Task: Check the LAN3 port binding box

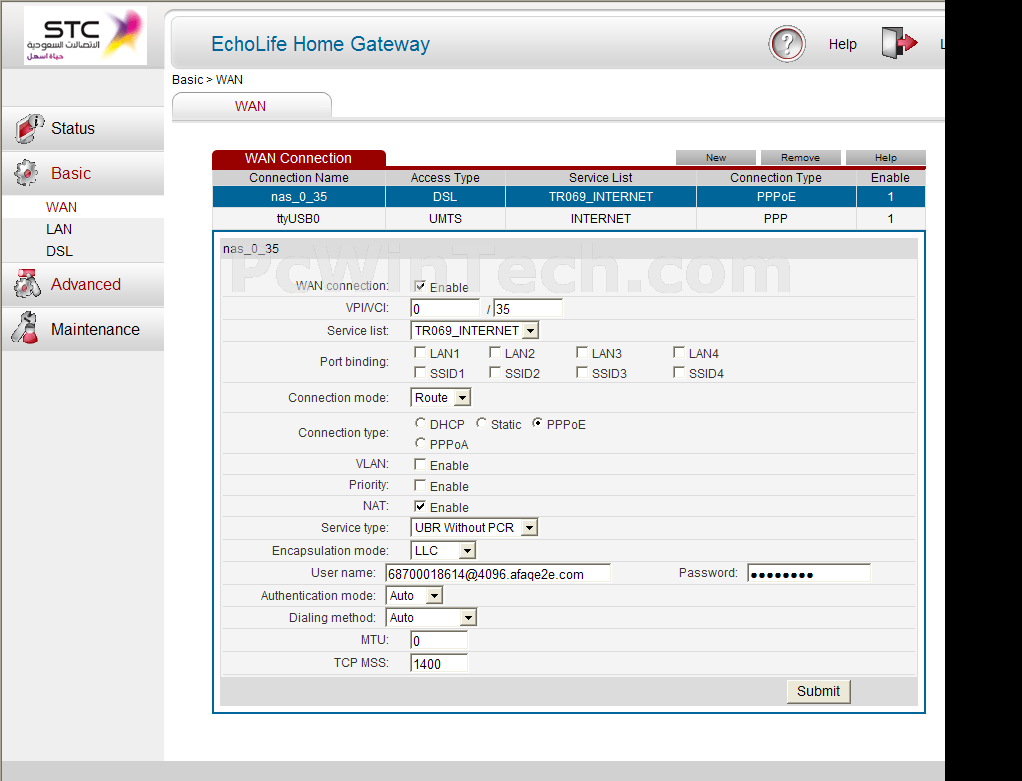Action: coord(582,353)
